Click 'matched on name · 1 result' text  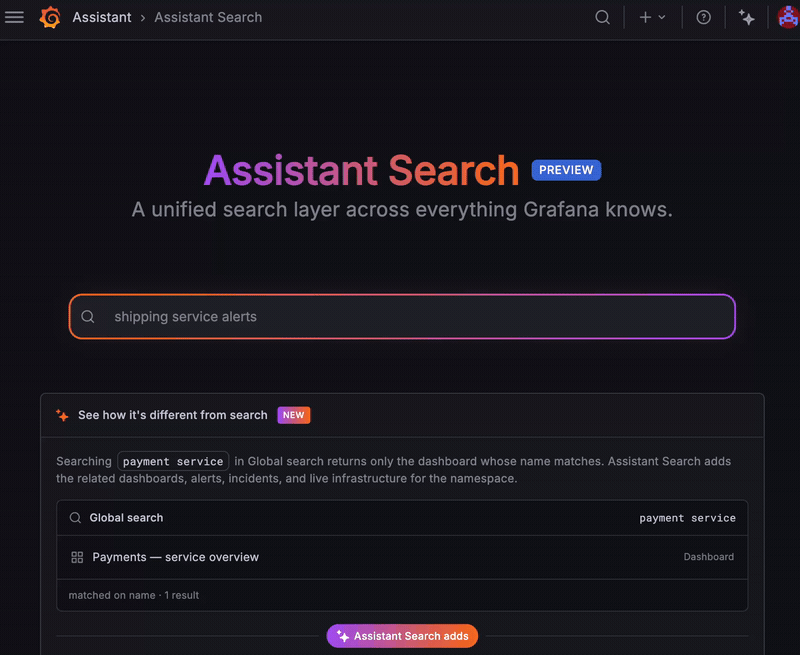[134, 595]
